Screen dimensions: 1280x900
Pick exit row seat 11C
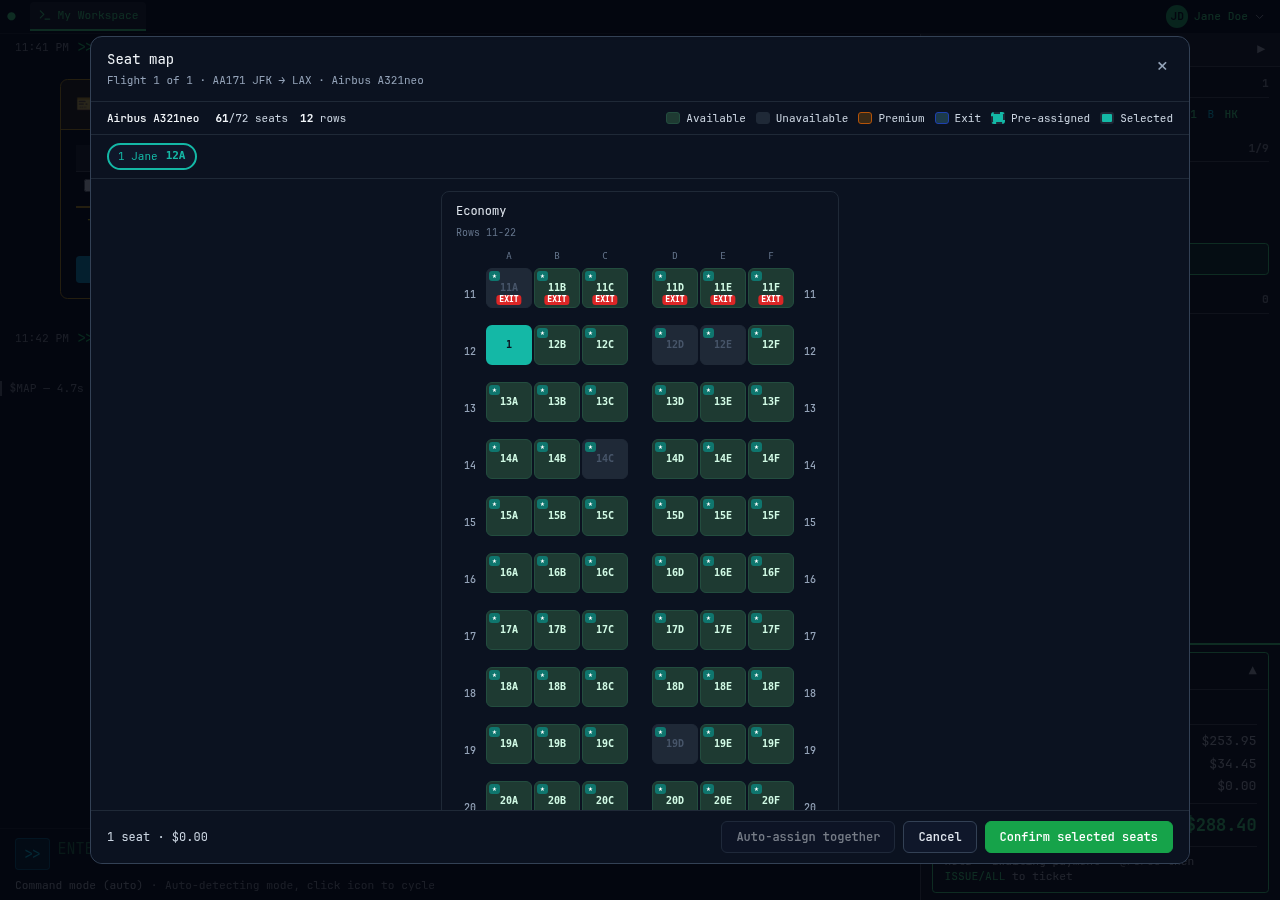pyautogui.click(x=605, y=288)
